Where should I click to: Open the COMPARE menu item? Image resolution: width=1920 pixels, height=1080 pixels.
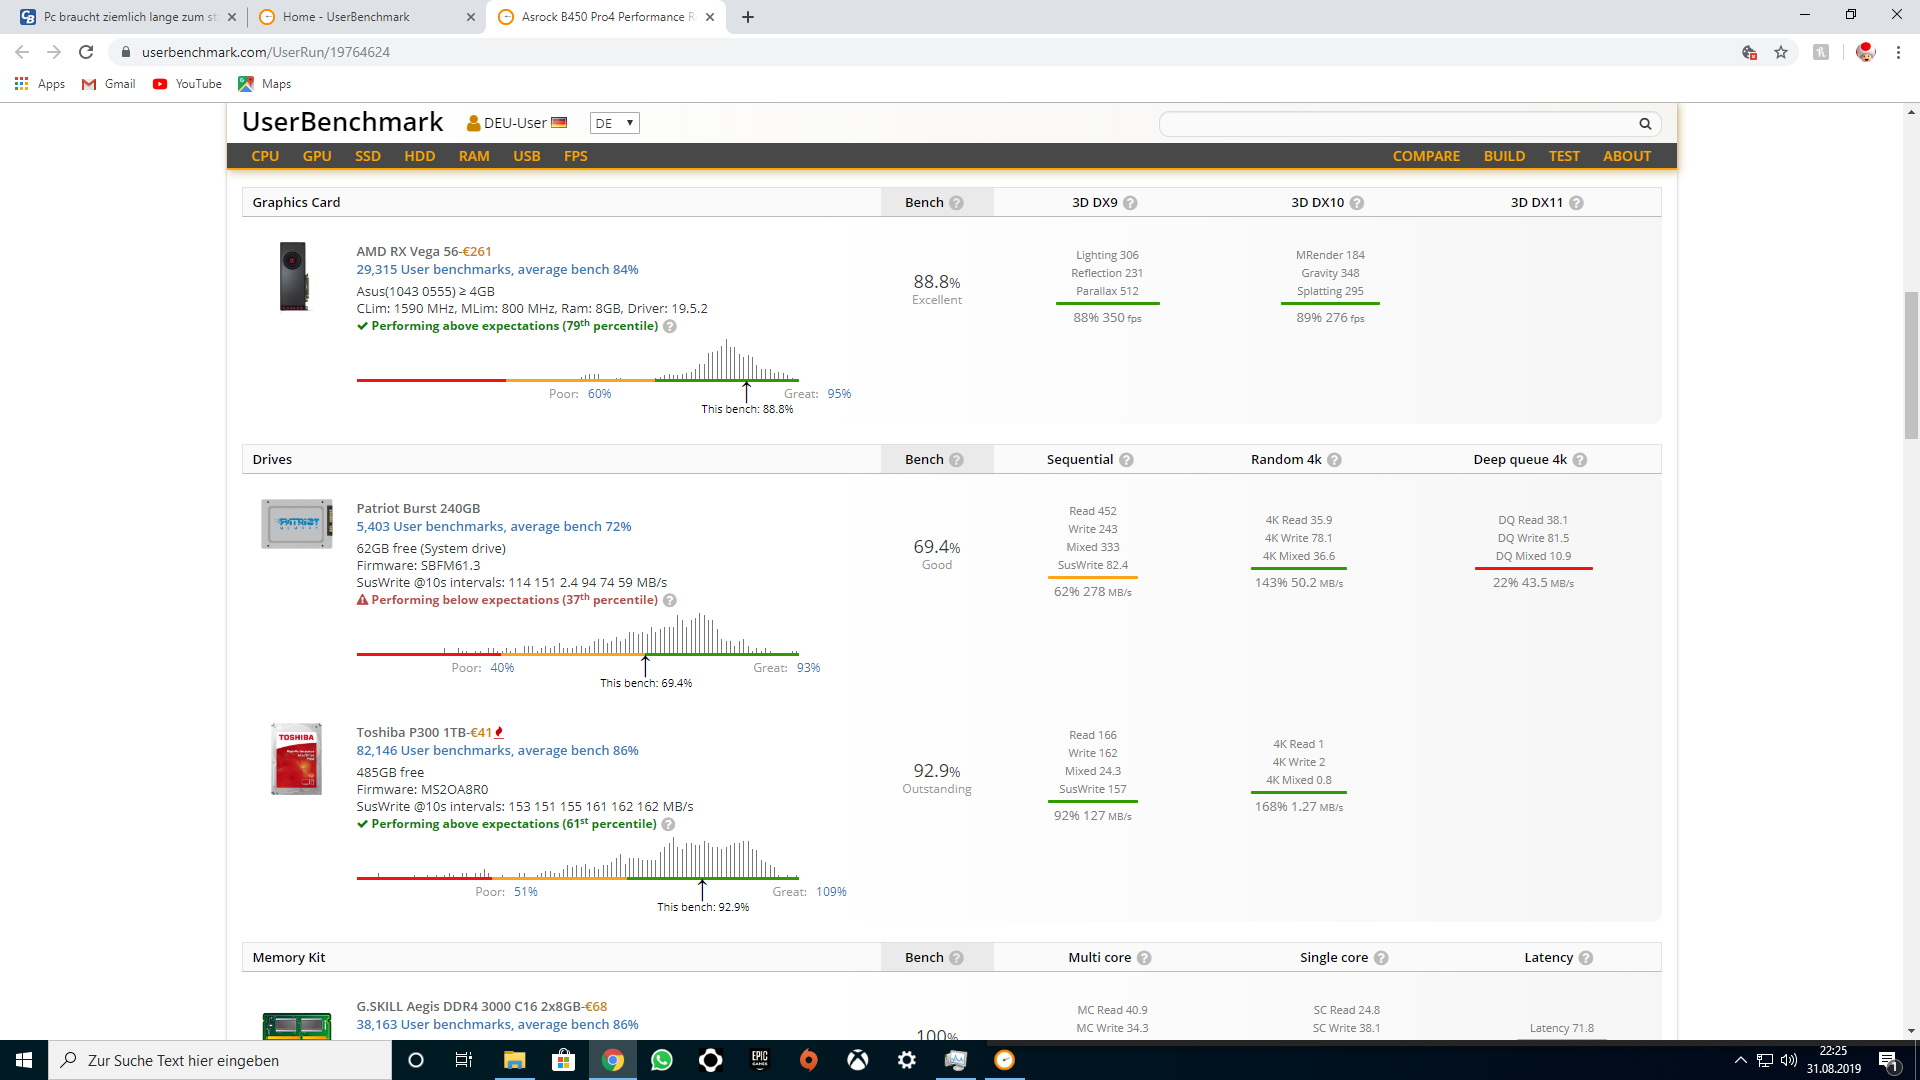pyautogui.click(x=1426, y=156)
